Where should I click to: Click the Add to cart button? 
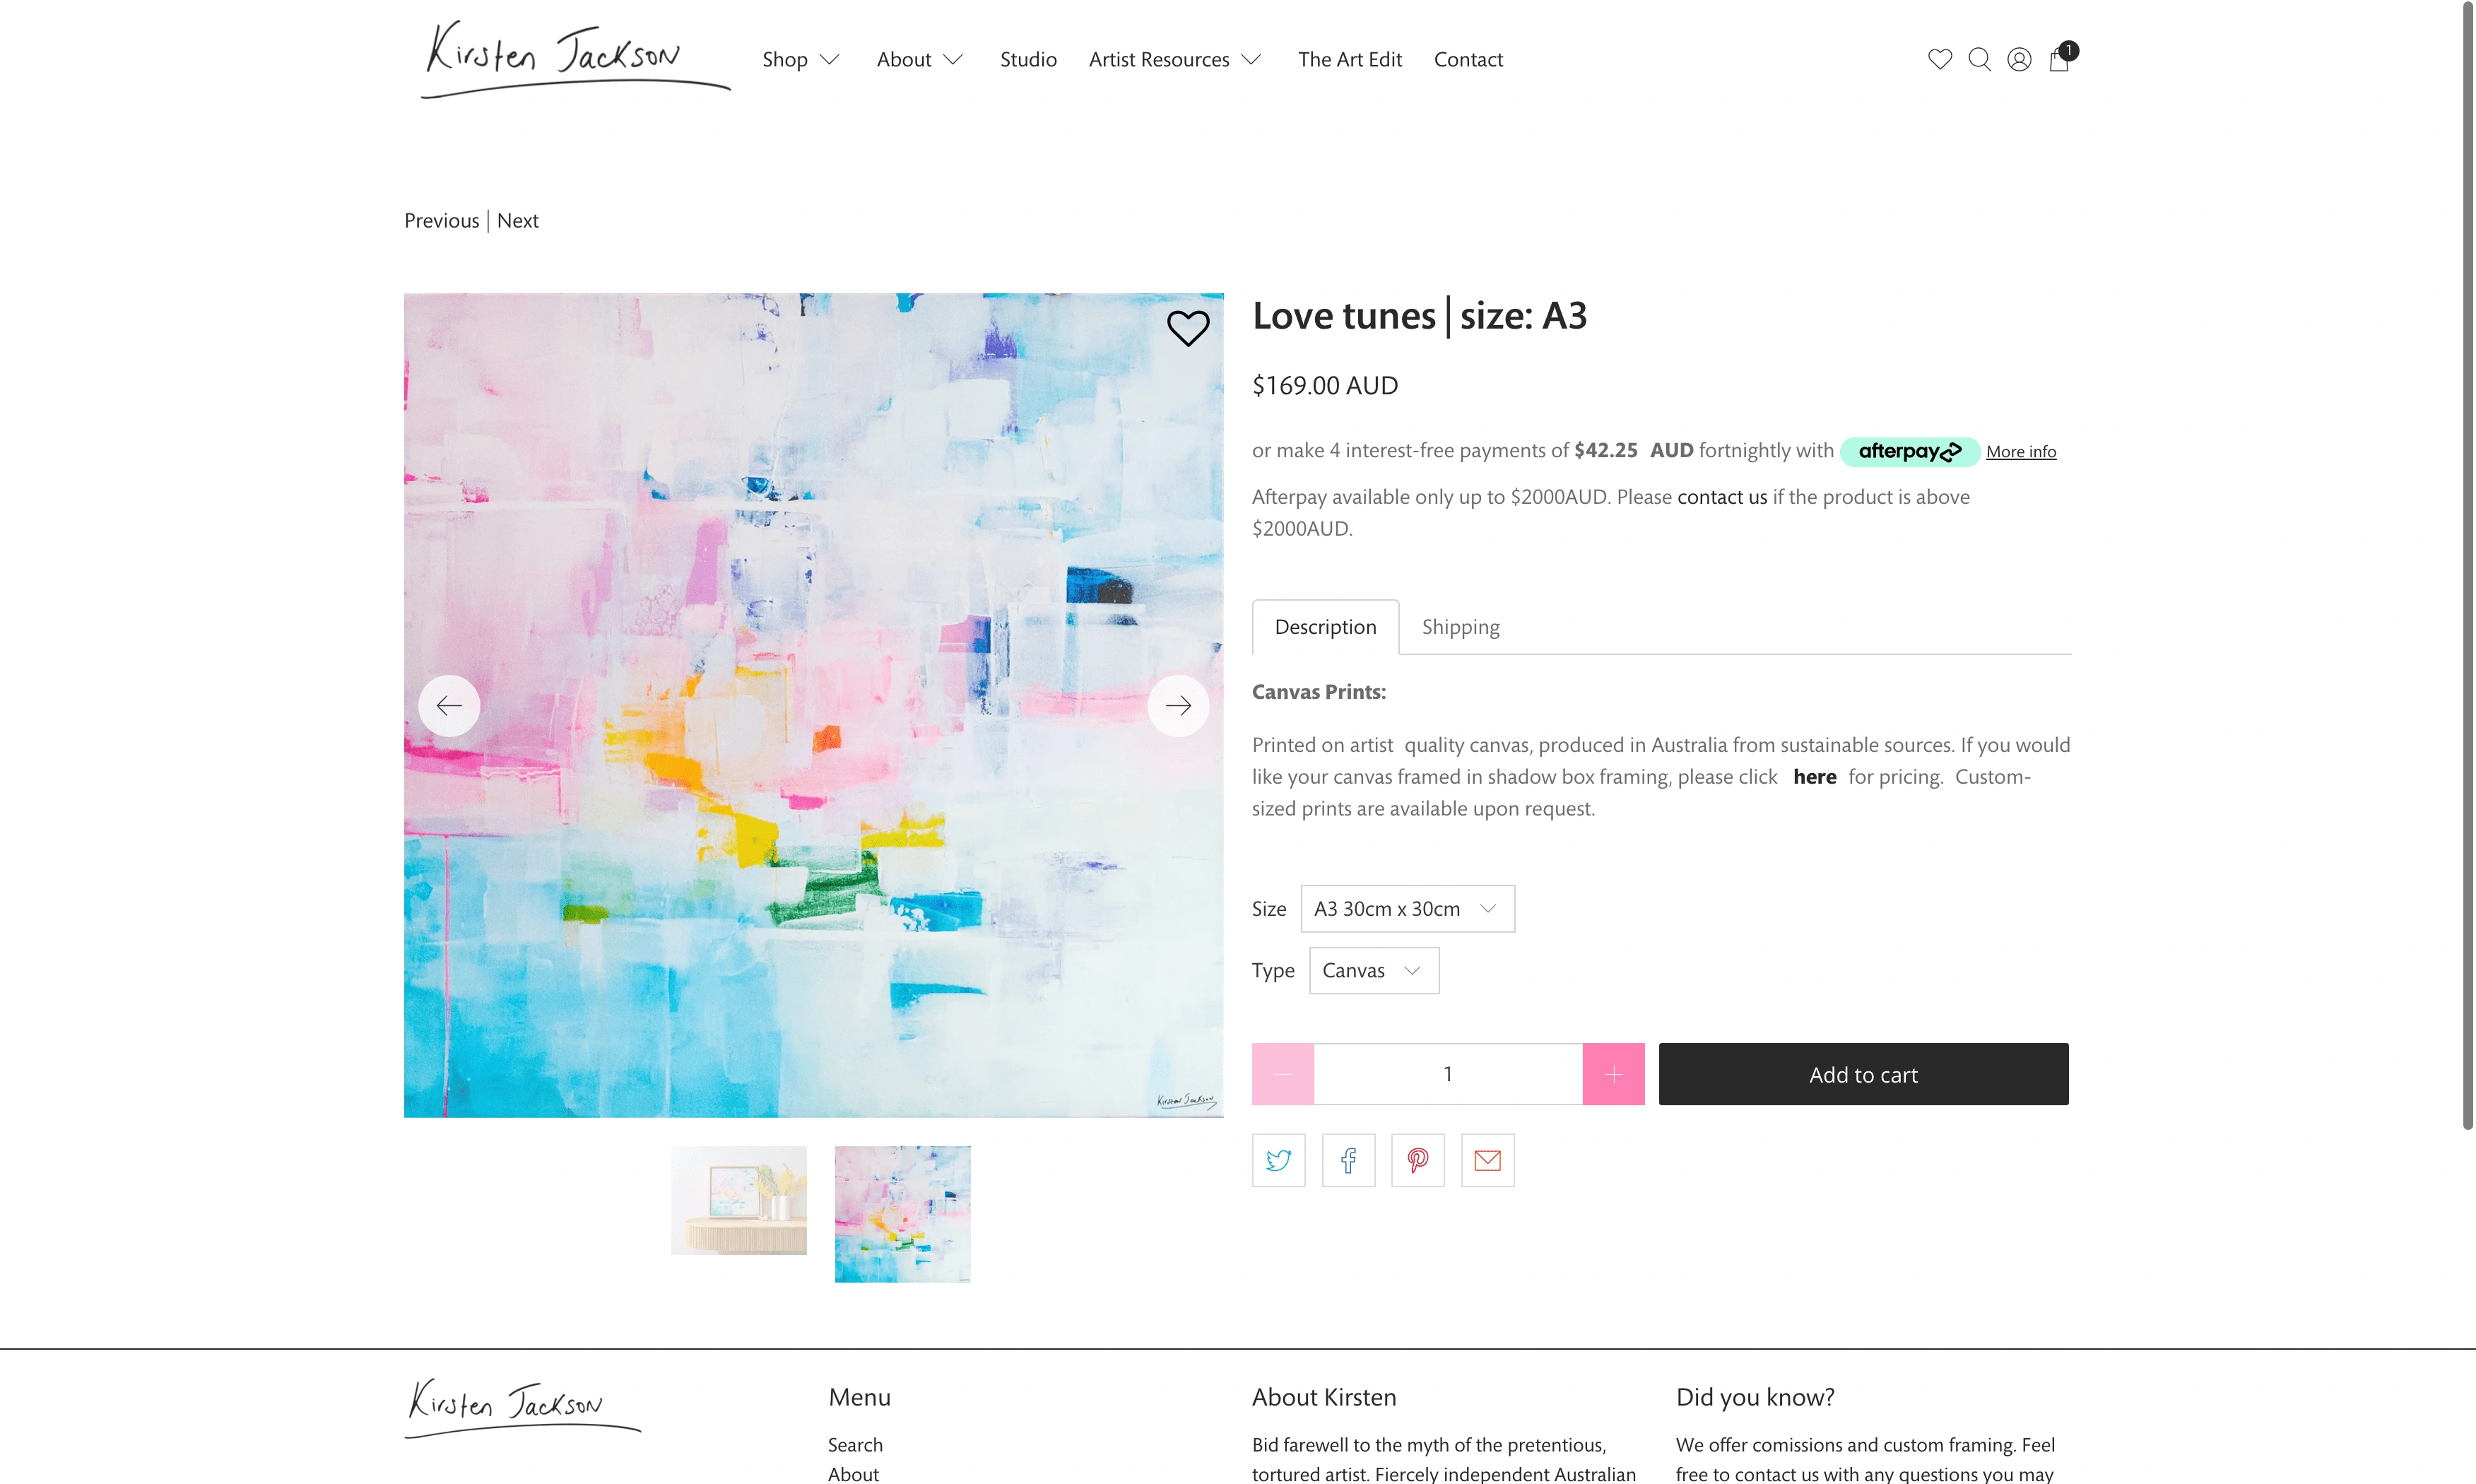[1863, 1074]
